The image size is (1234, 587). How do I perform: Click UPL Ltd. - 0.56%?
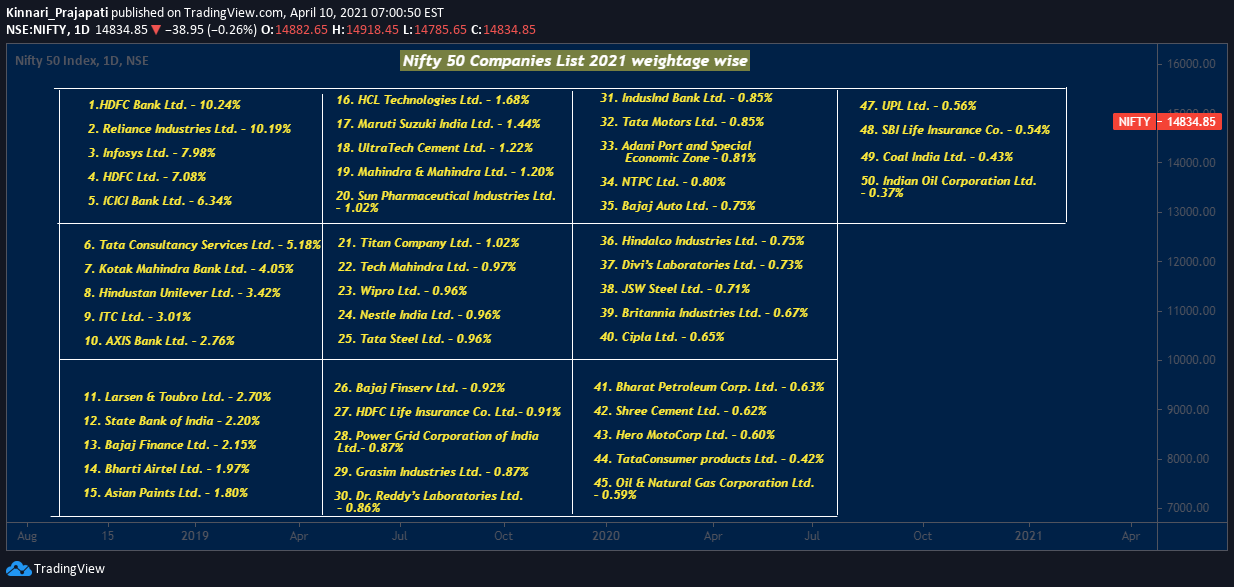point(918,106)
